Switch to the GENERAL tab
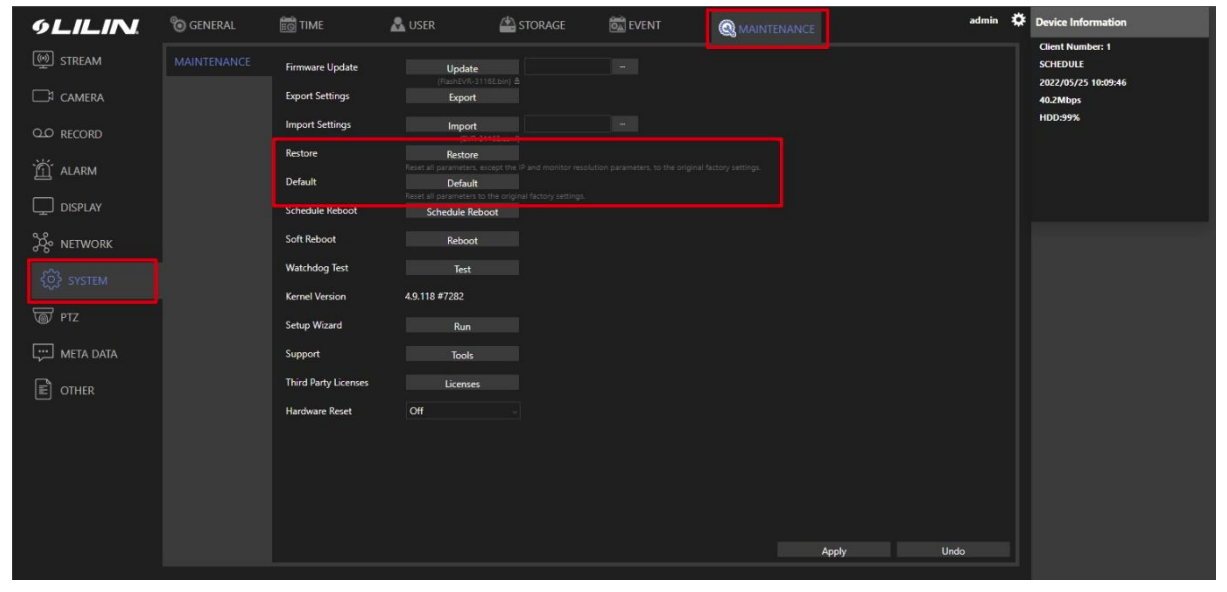Viewport: 1227px width, 592px height. tap(203, 27)
